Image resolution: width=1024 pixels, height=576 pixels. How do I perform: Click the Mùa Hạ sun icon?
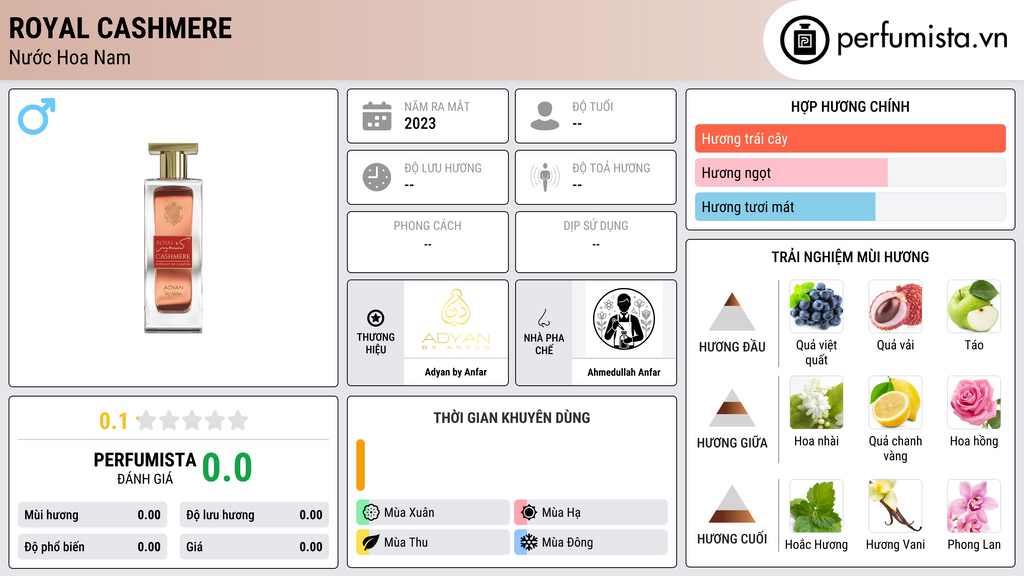click(x=529, y=512)
